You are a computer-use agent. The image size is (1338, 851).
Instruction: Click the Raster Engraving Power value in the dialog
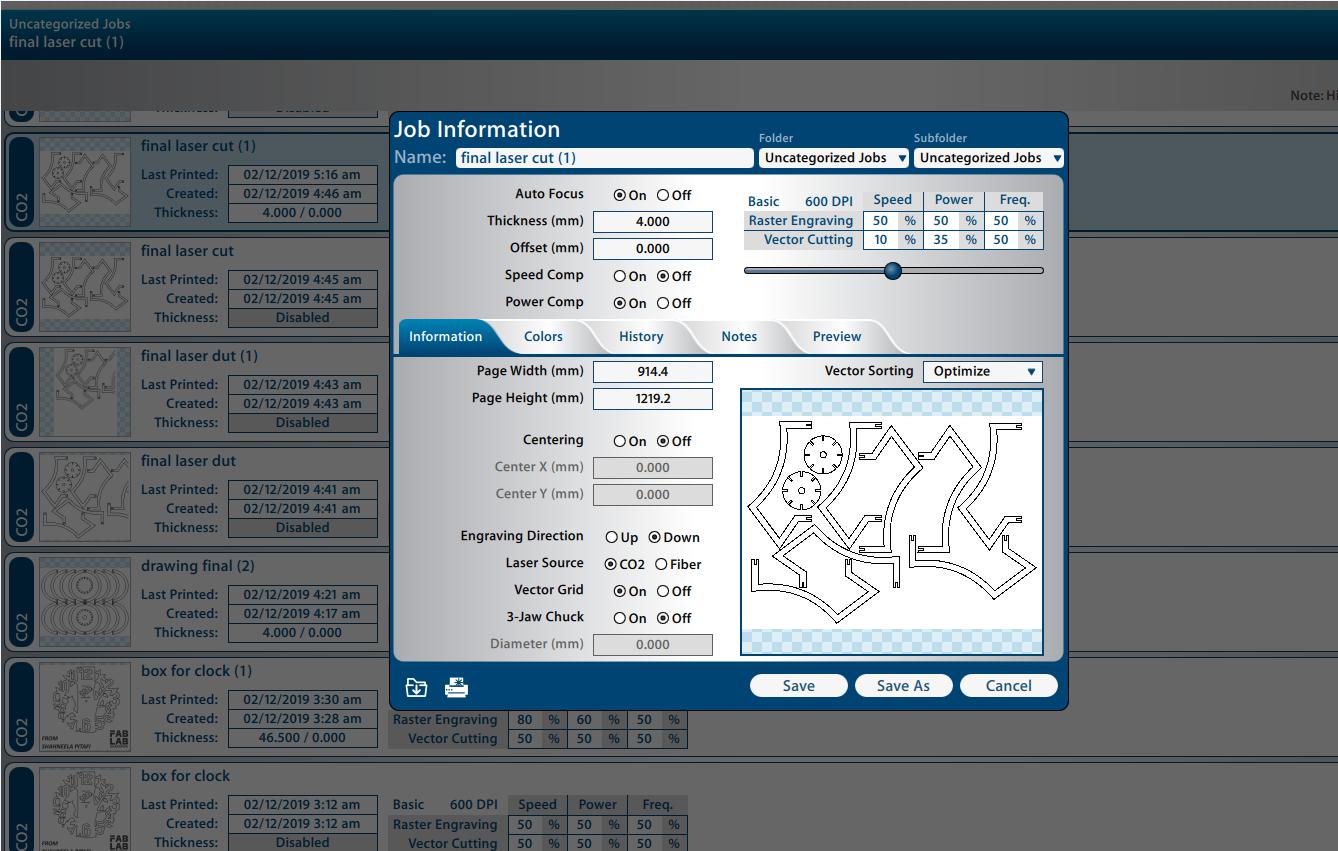click(x=941, y=221)
